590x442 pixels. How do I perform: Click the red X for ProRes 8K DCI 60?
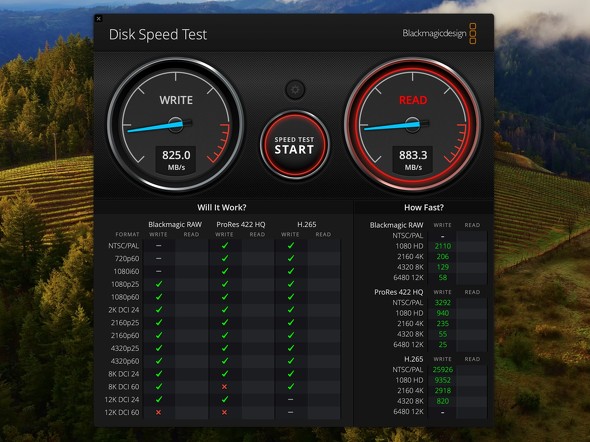point(224,387)
